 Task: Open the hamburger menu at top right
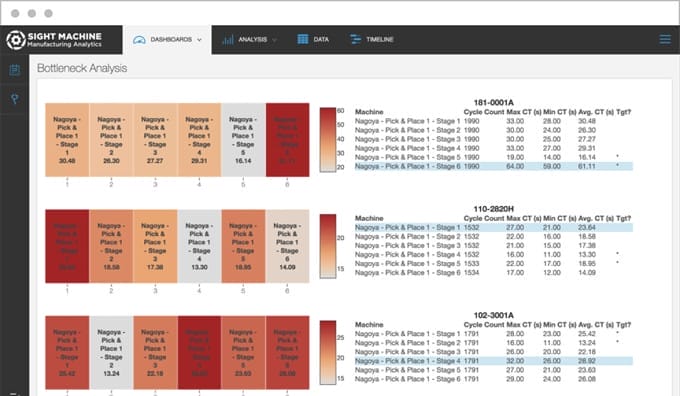(665, 39)
